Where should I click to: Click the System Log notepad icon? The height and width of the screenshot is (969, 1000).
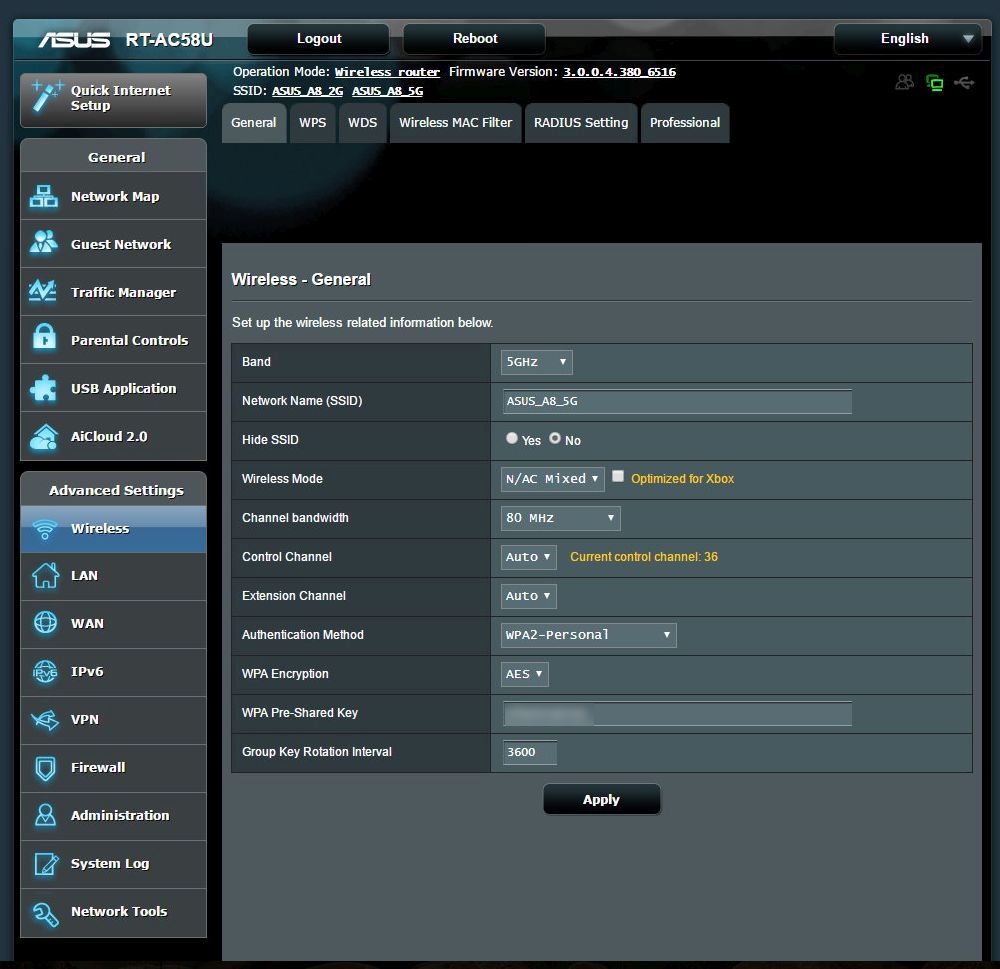[x=46, y=864]
